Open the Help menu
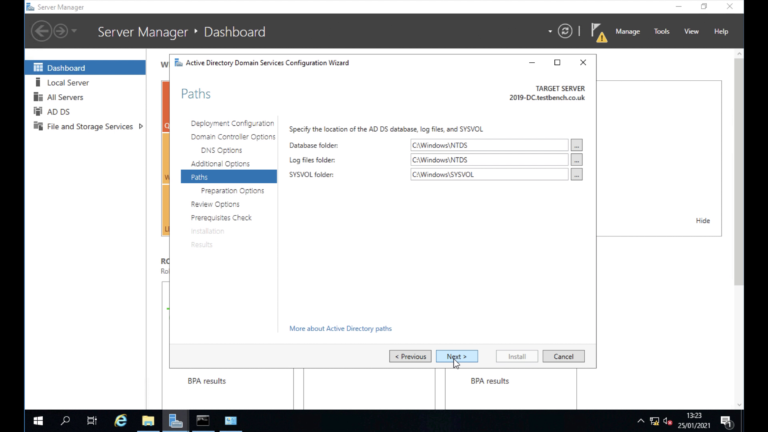Image resolution: width=768 pixels, height=432 pixels. click(721, 31)
